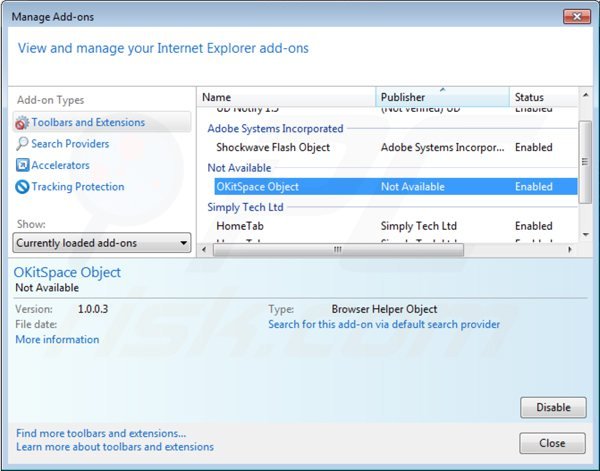Sort list by Publisher column header

pyautogui.click(x=442, y=97)
